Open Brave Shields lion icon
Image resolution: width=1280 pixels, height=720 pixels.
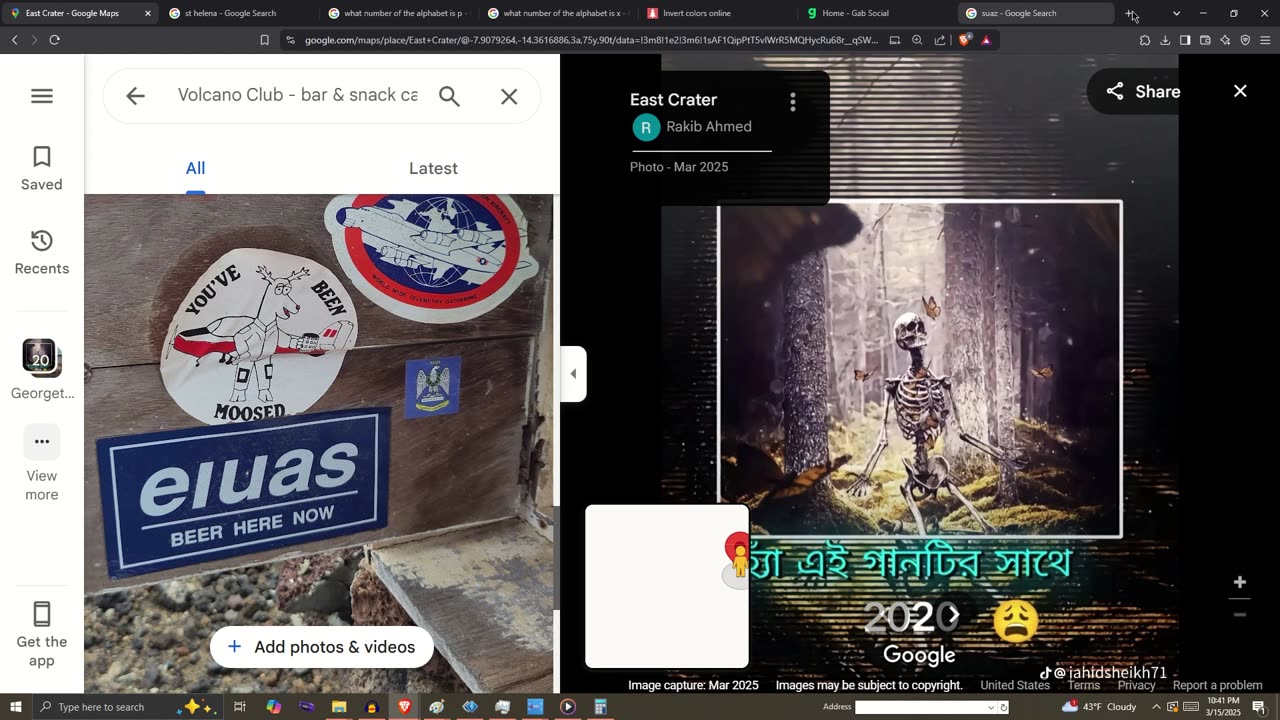965,40
